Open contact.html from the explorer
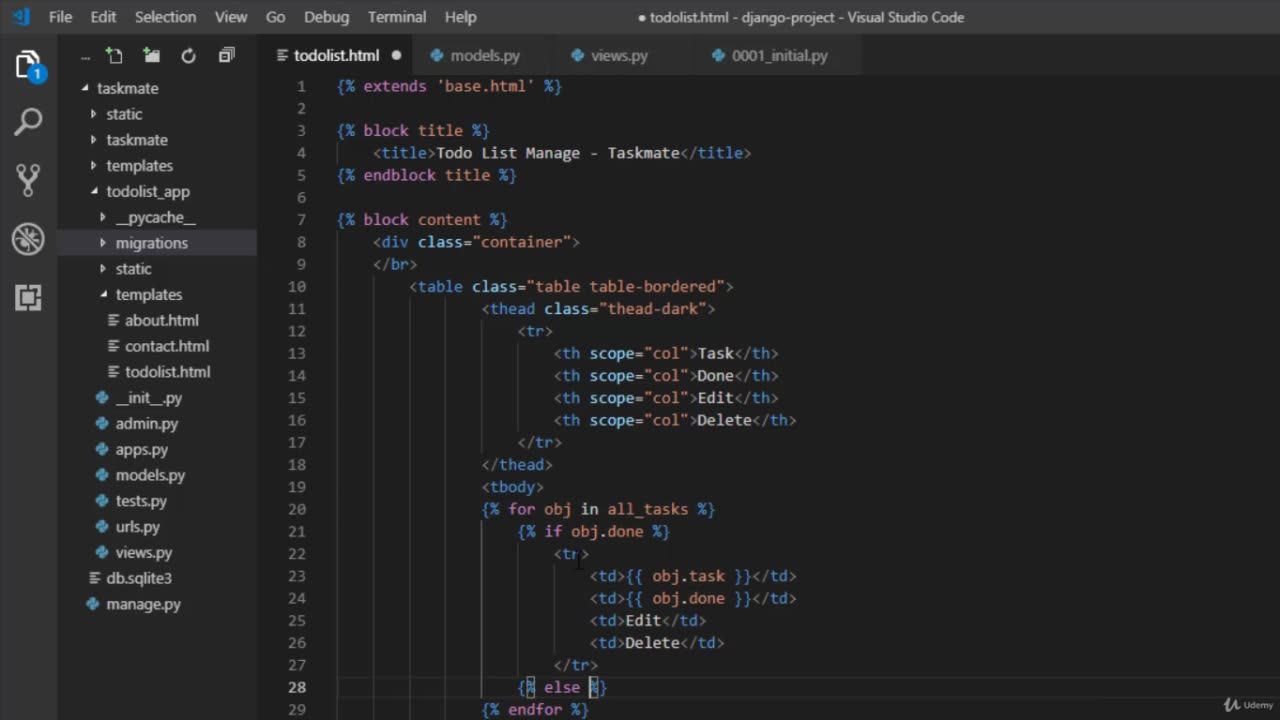 pyautogui.click(x=167, y=346)
